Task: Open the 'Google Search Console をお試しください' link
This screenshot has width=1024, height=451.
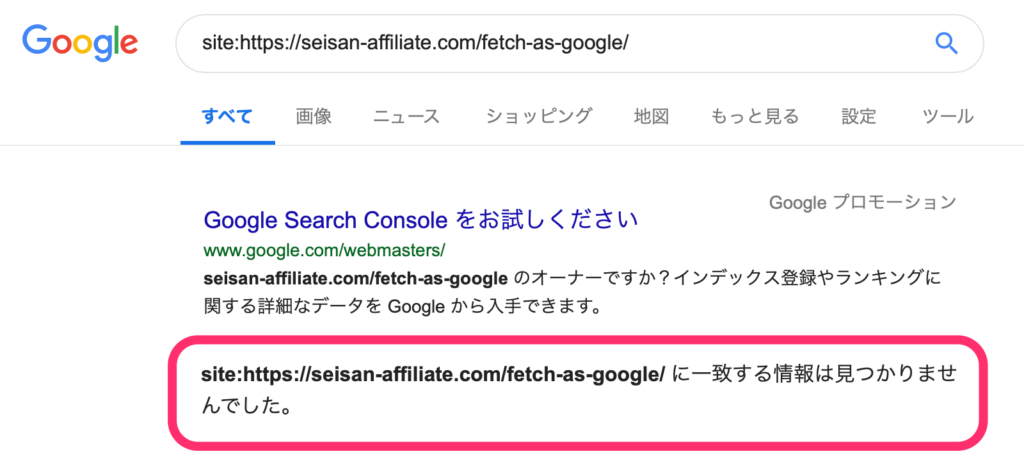Action: 420,219
